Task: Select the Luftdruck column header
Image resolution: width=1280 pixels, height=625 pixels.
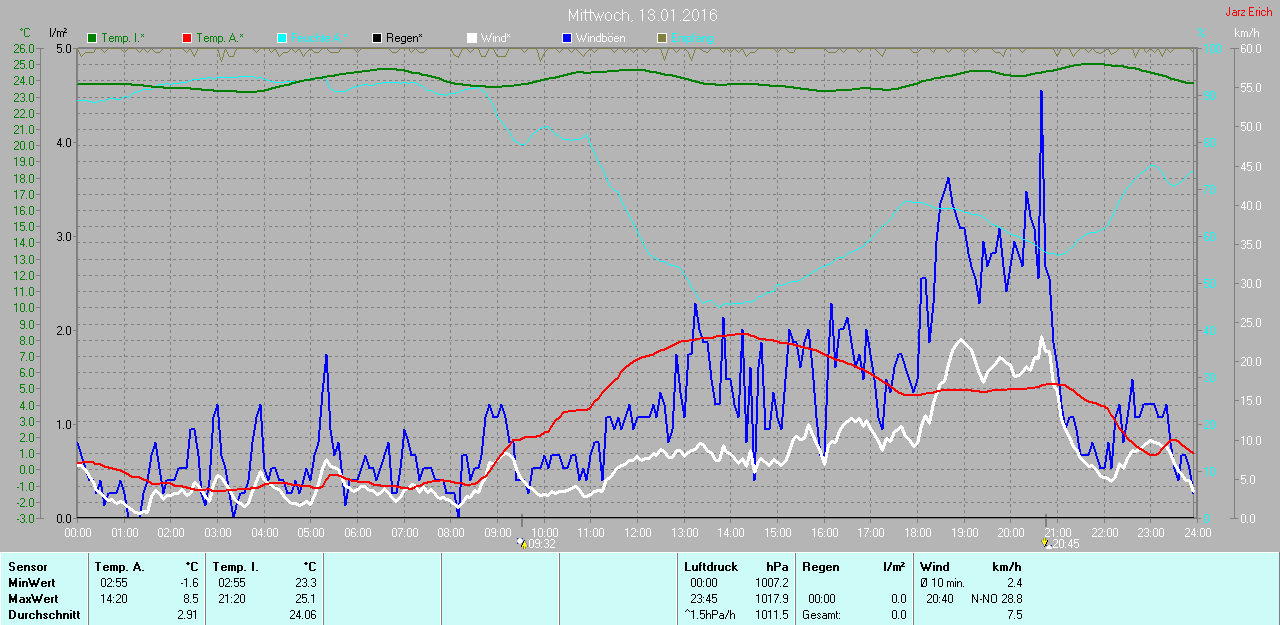Action: tap(710, 567)
